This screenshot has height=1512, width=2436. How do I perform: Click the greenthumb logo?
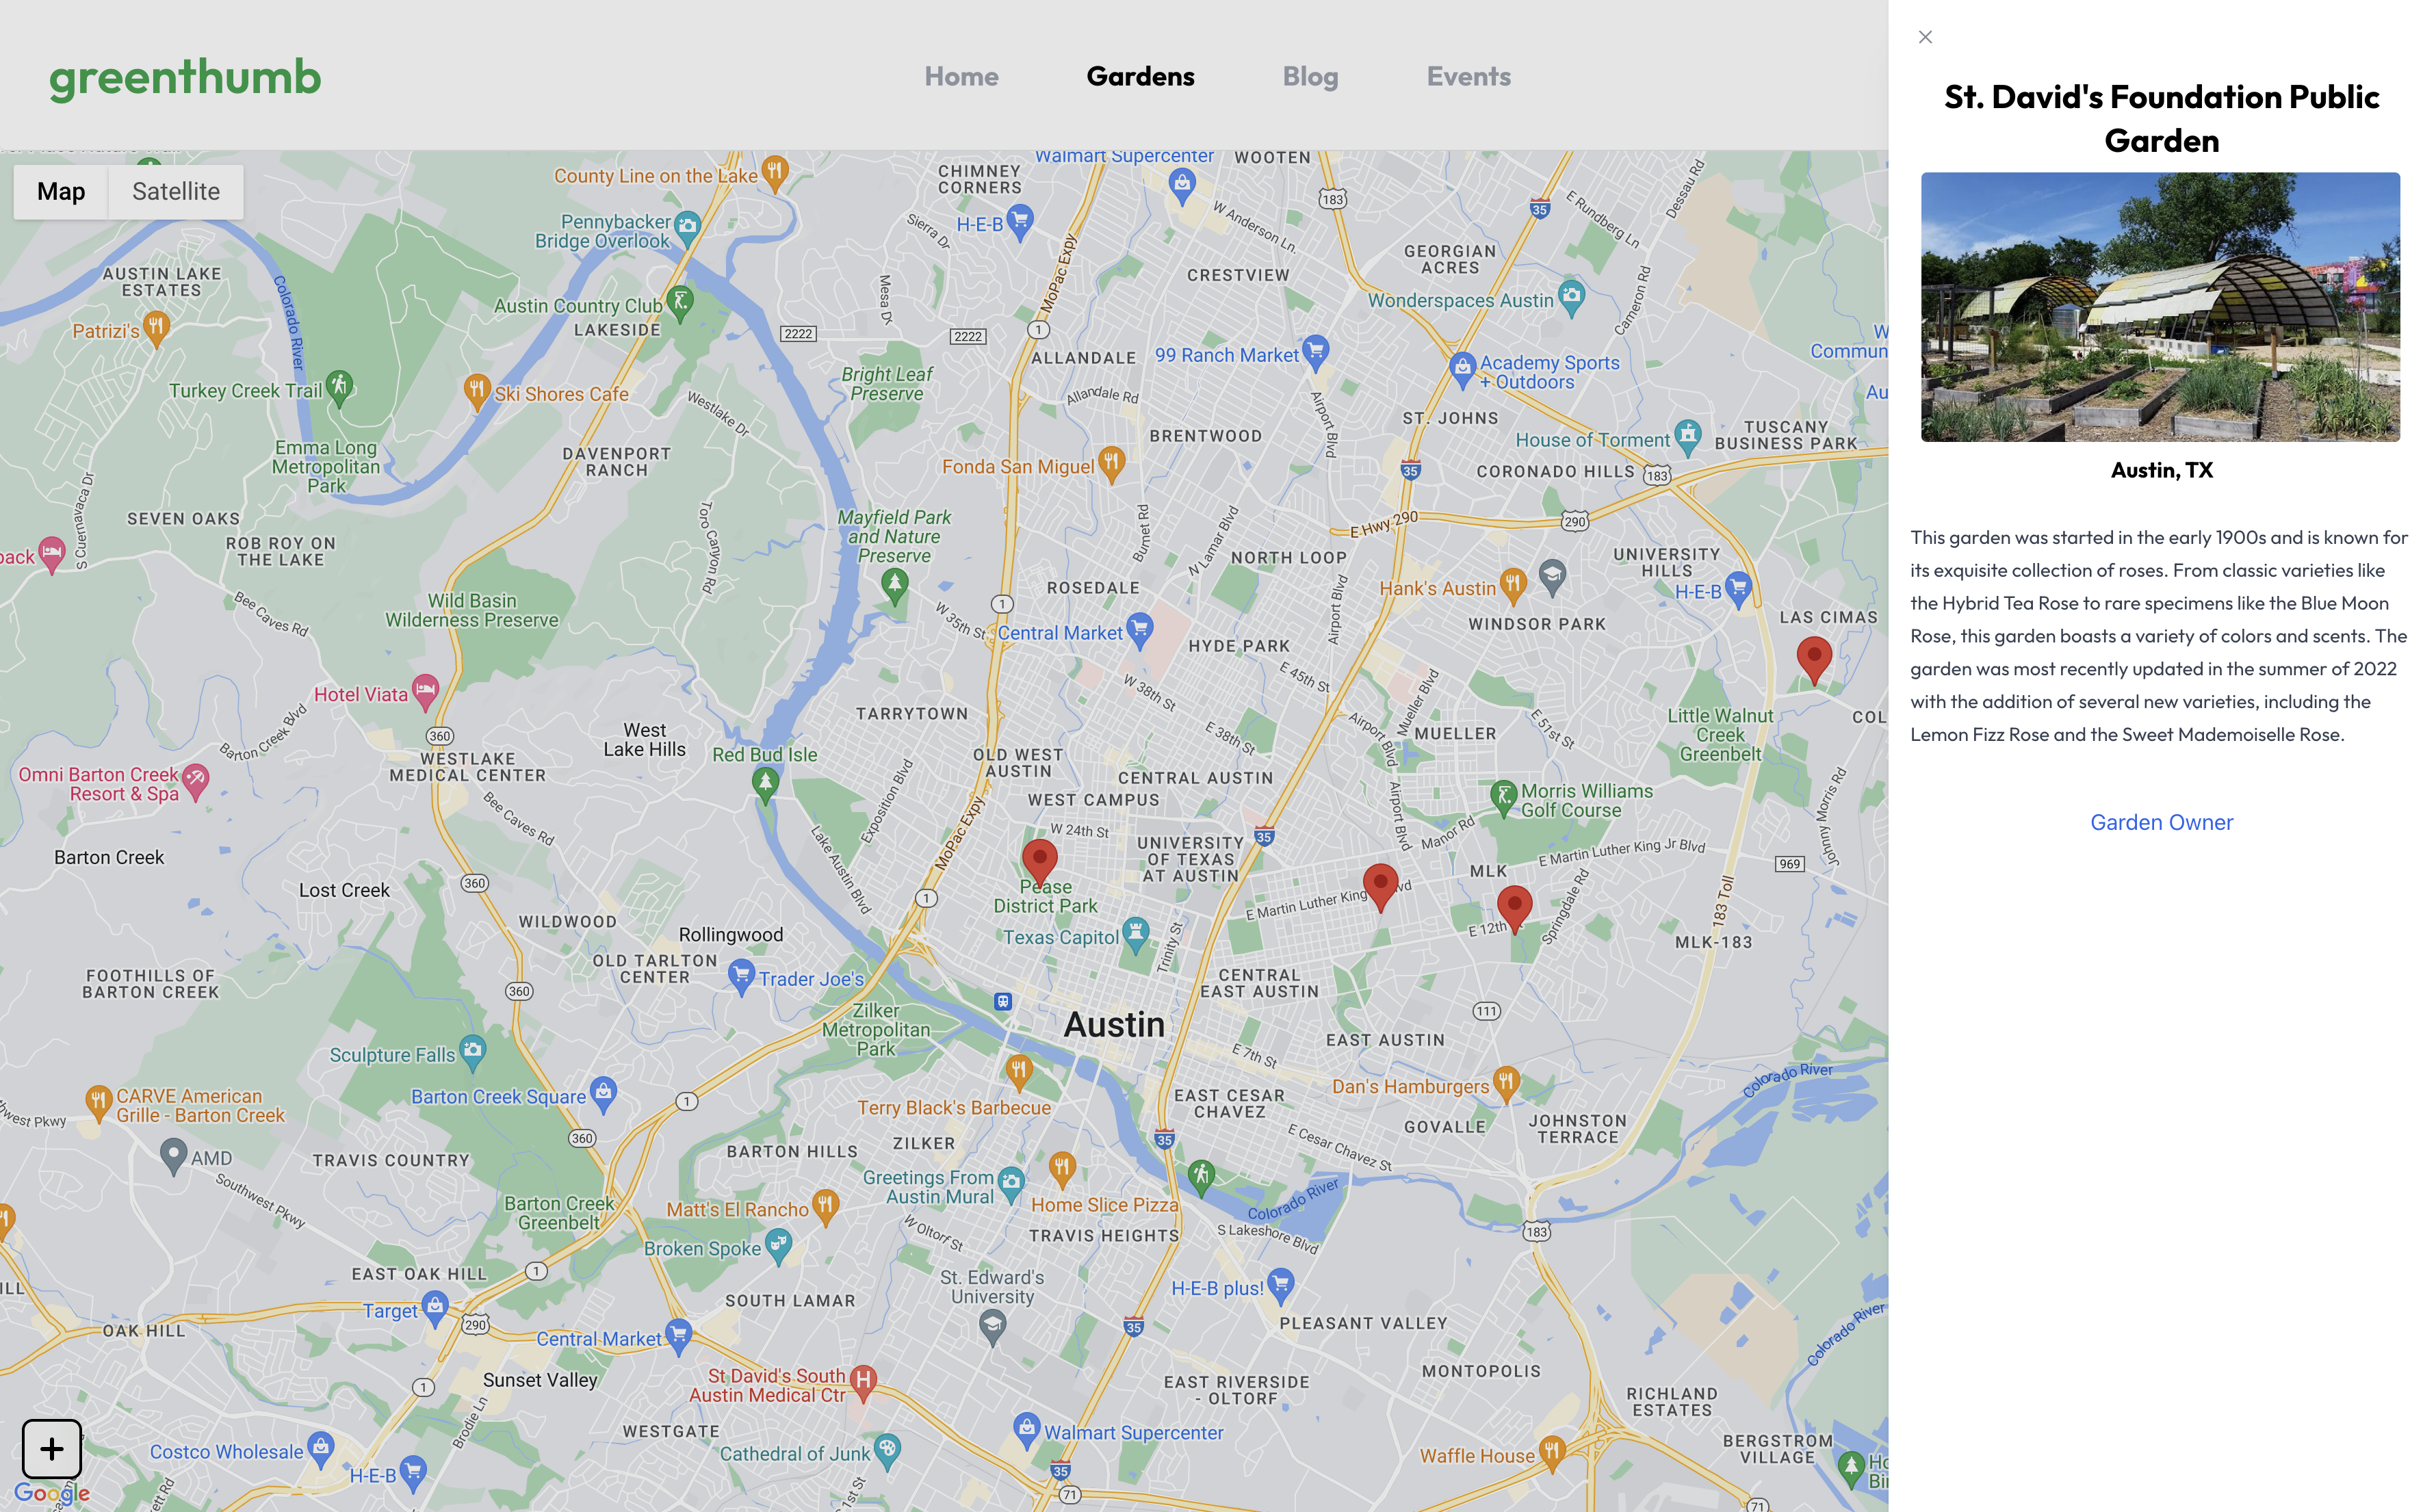coord(185,78)
